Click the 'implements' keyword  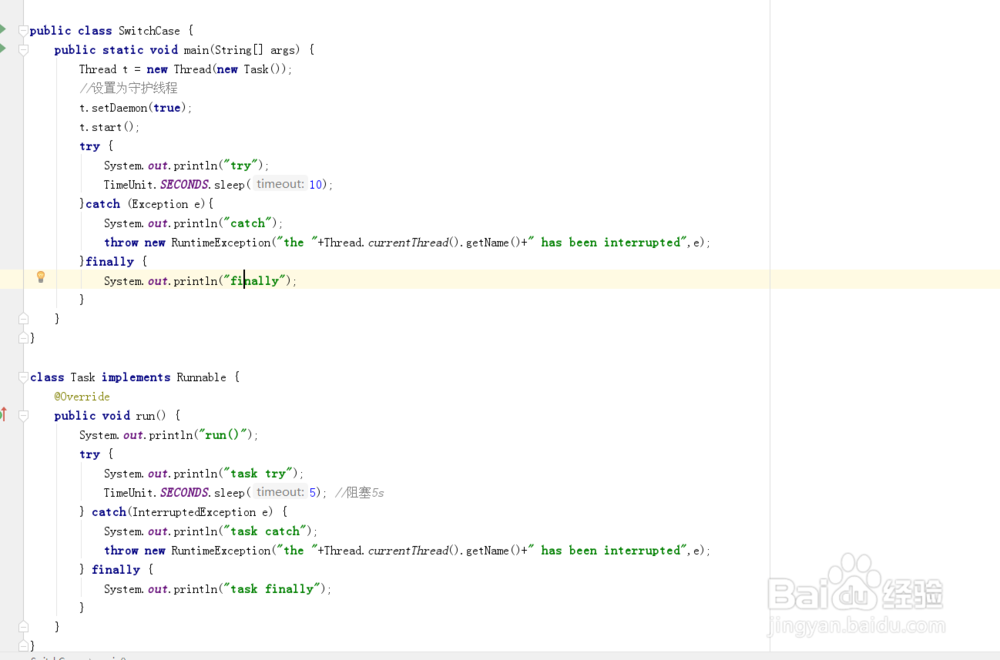pyautogui.click(x=136, y=377)
